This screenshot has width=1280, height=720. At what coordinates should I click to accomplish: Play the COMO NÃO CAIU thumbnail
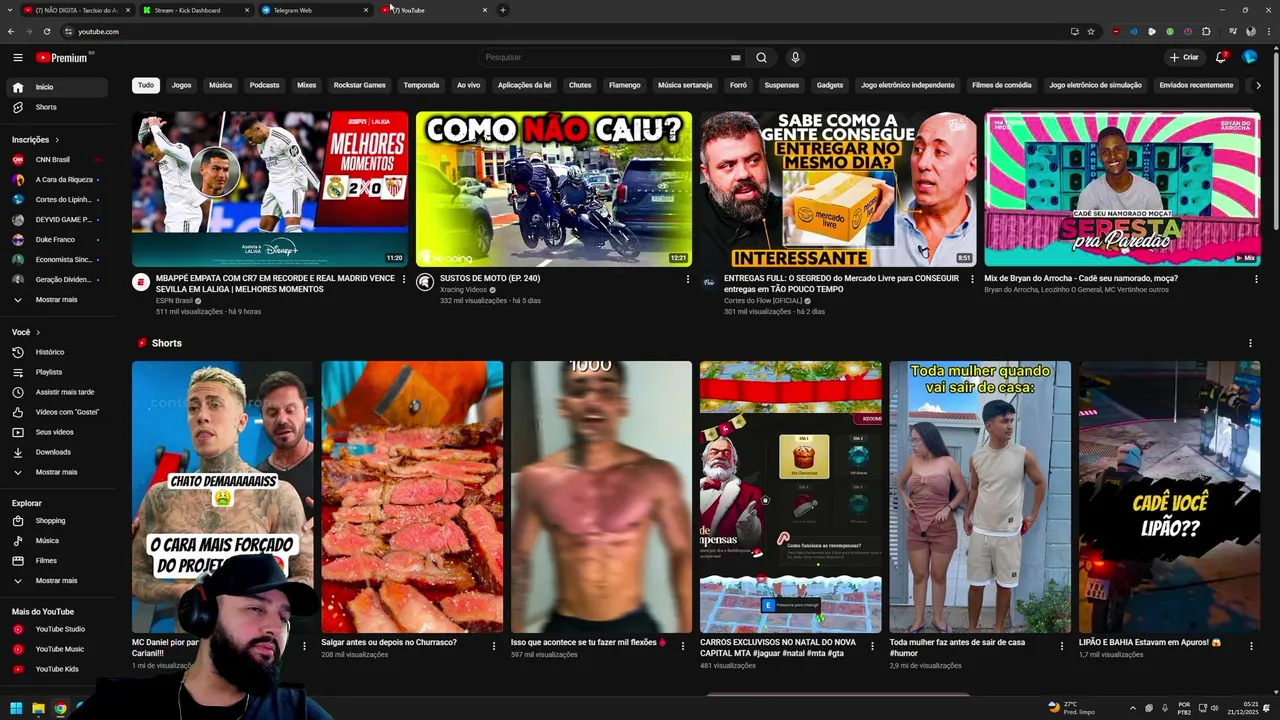[x=554, y=189]
